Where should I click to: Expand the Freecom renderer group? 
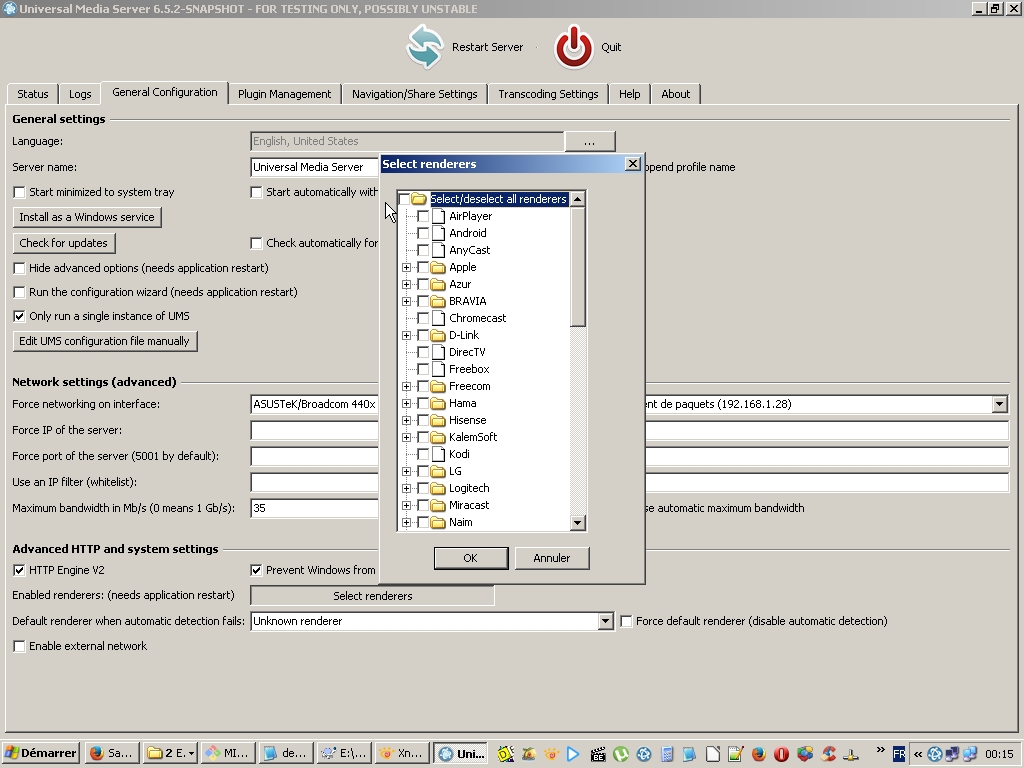406,386
